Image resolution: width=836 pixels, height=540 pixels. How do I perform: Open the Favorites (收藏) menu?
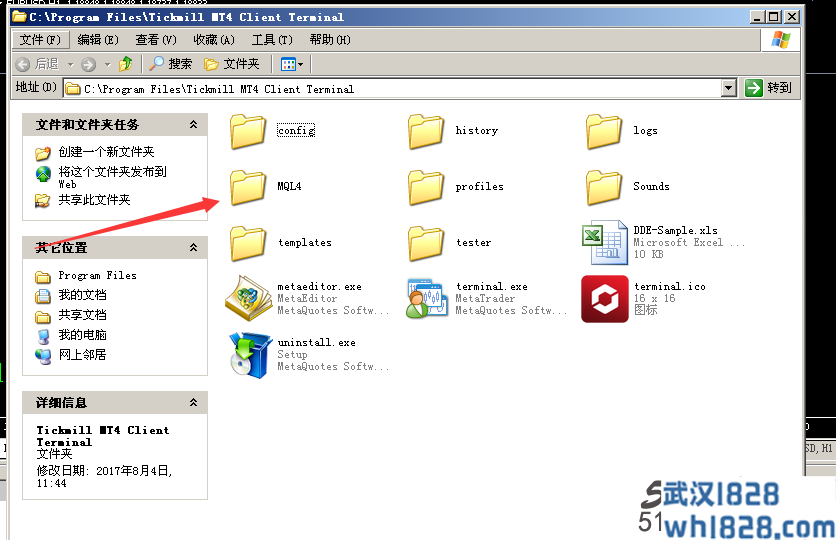(214, 40)
